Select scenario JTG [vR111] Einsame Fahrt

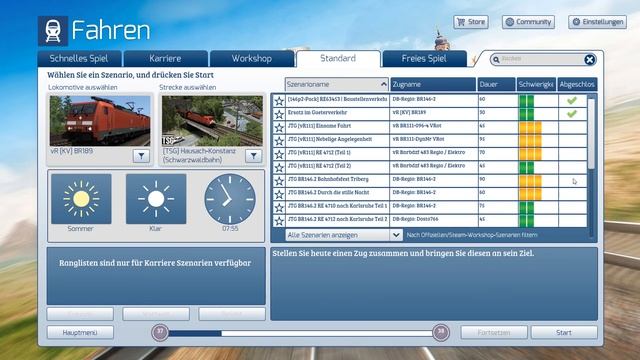pos(430,127)
